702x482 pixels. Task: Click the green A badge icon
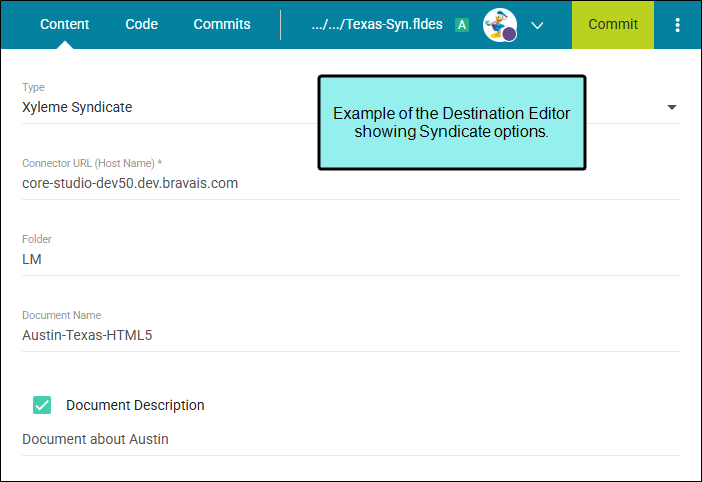coord(461,25)
